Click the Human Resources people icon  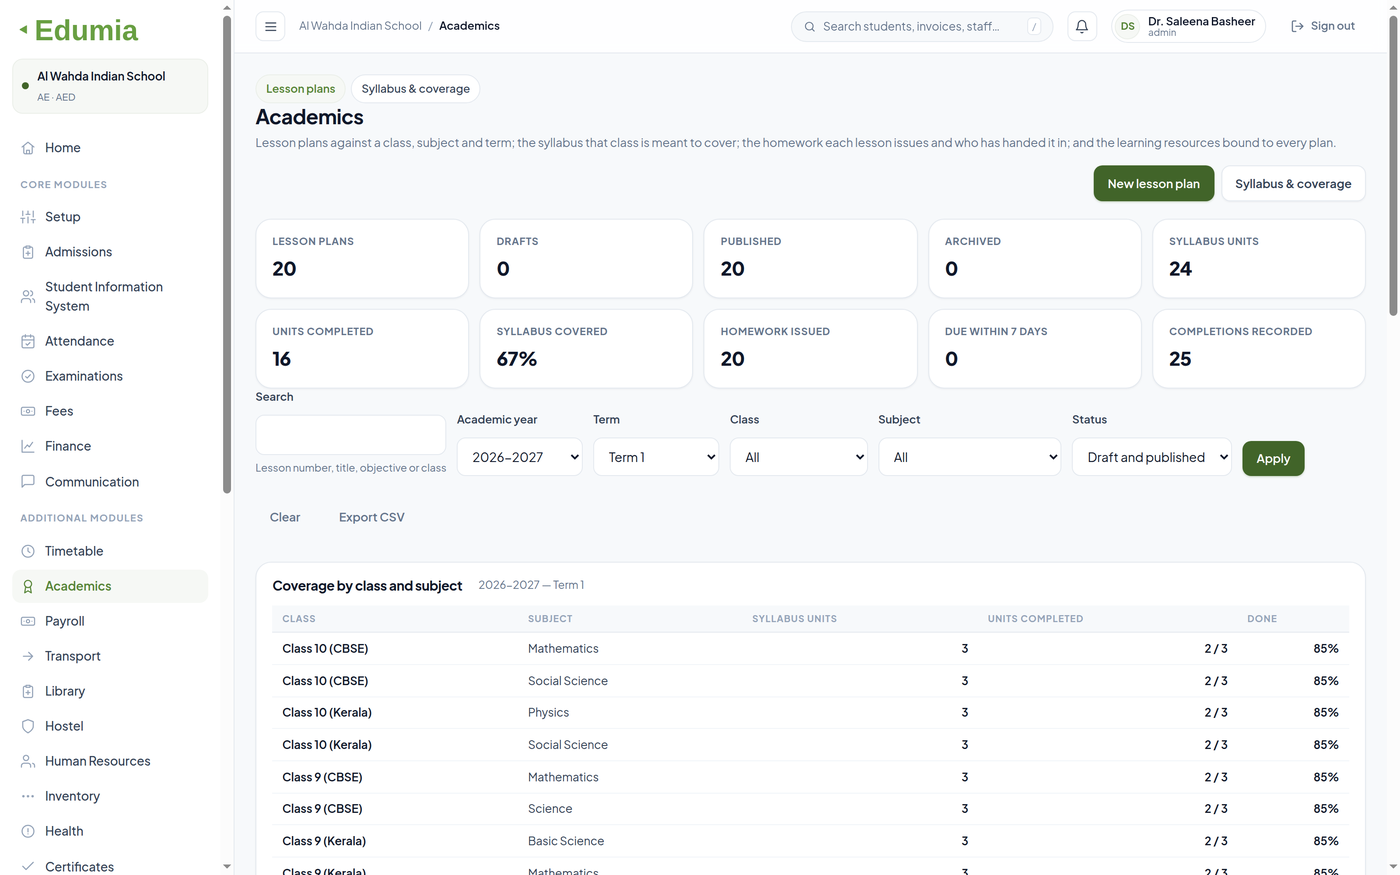(x=28, y=761)
